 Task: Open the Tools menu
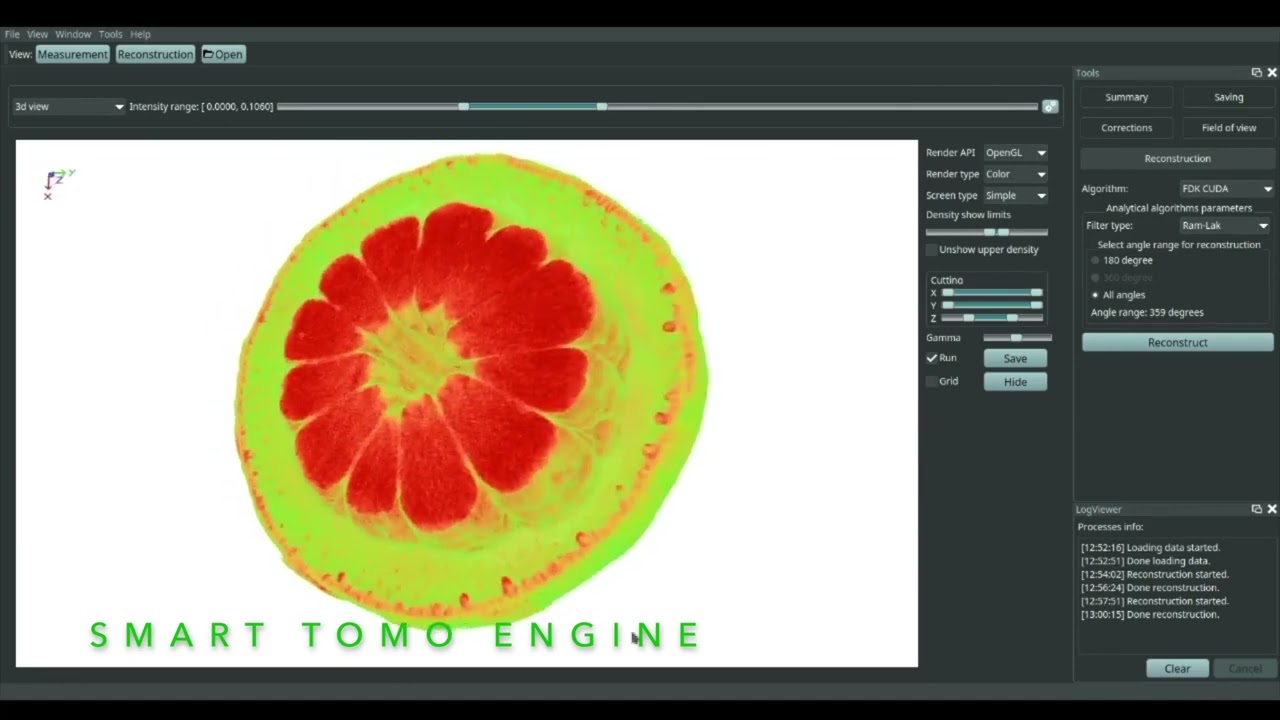(x=110, y=34)
